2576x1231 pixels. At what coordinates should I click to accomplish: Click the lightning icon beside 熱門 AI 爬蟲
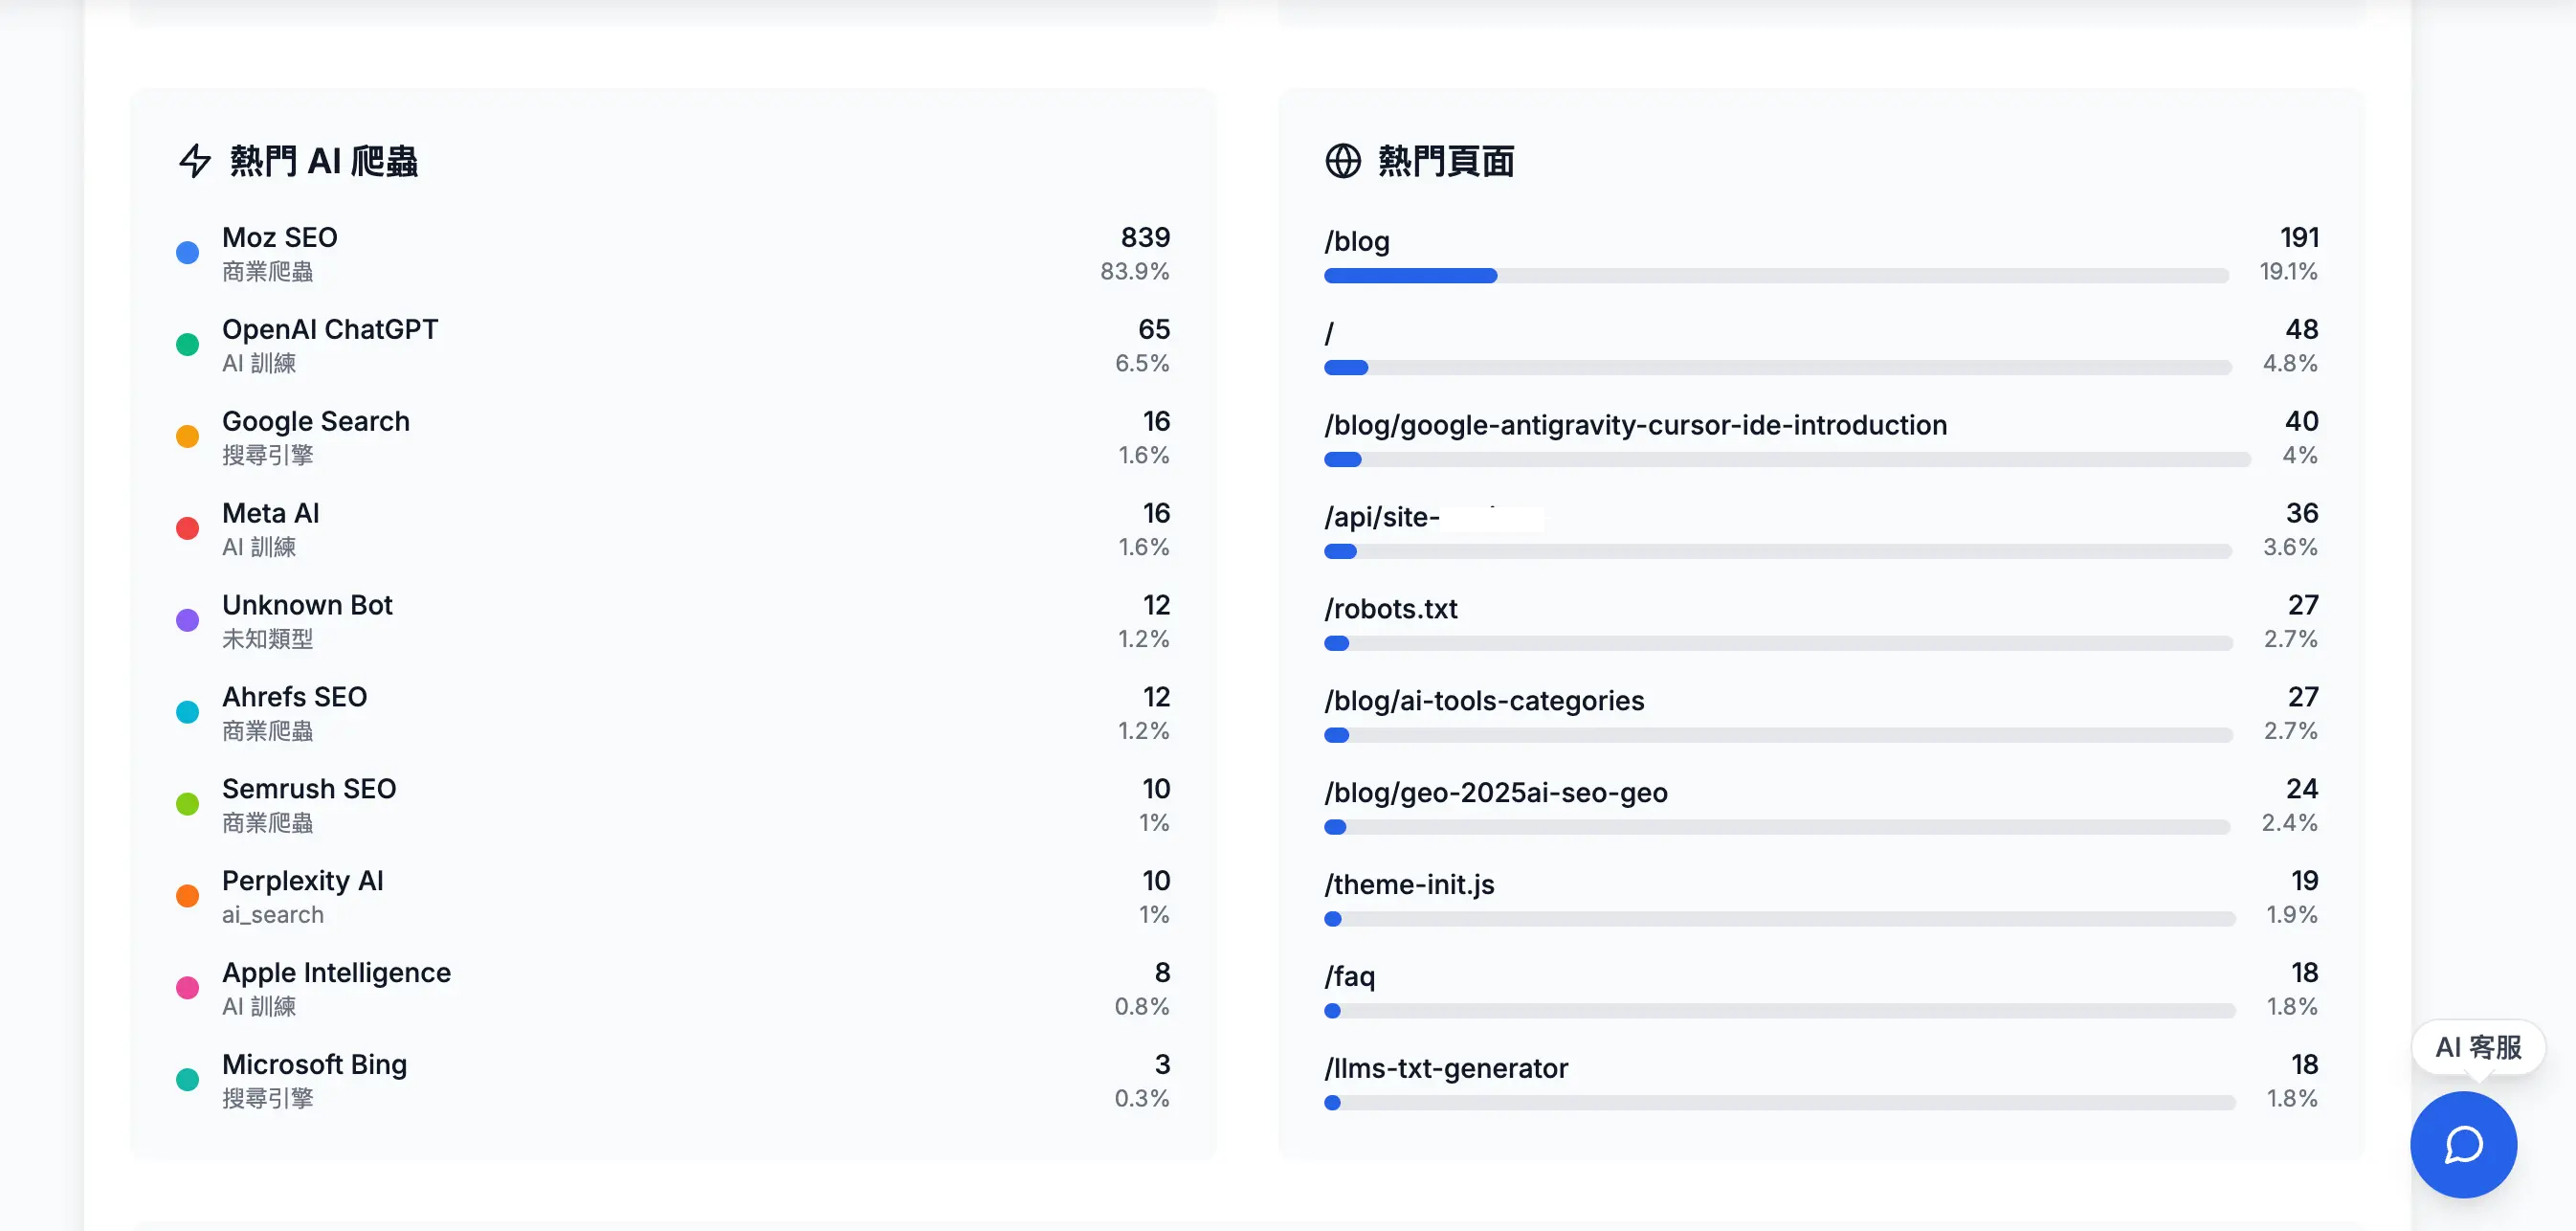coord(193,161)
